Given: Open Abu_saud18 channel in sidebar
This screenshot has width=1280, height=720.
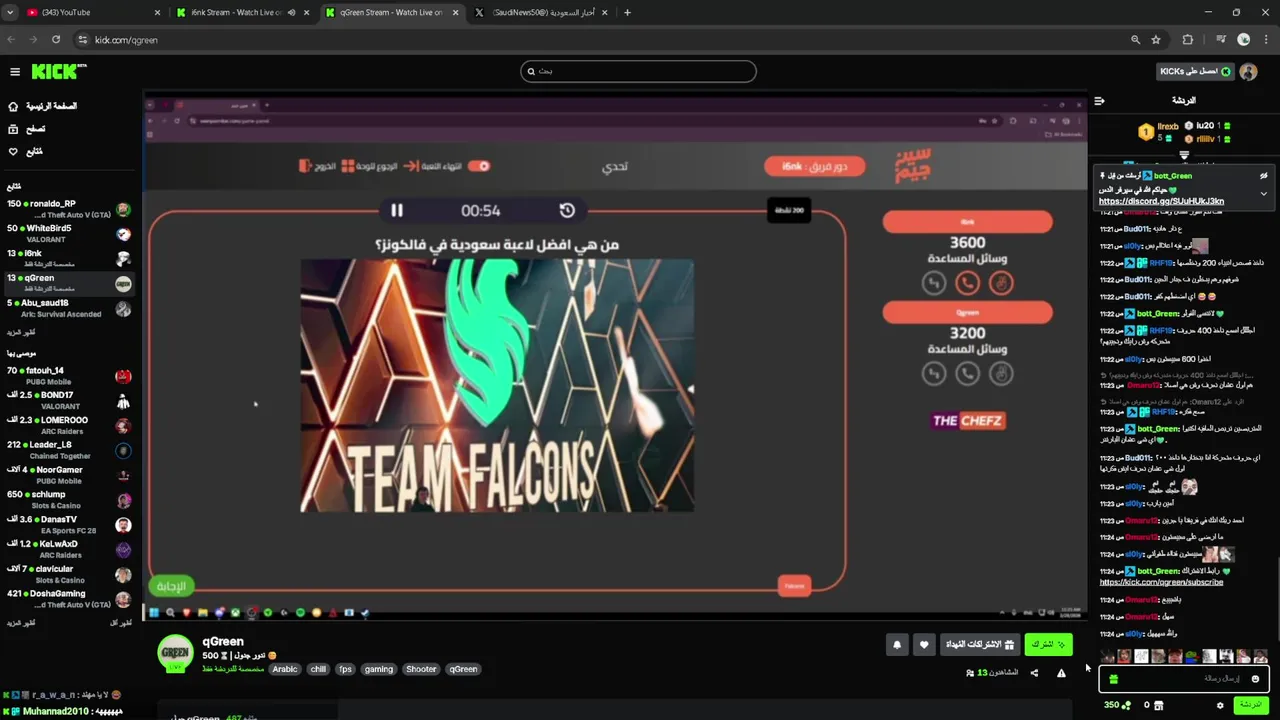Looking at the screenshot, I should [68, 308].
